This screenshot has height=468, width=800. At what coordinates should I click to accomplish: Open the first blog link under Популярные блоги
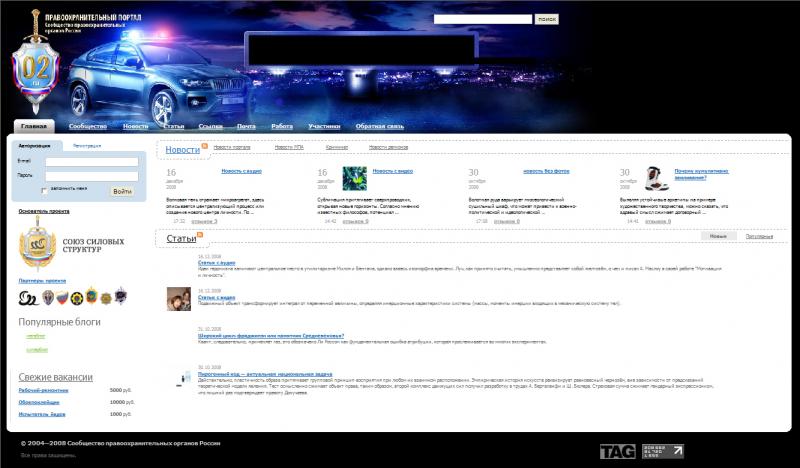[x=36, y=336]
